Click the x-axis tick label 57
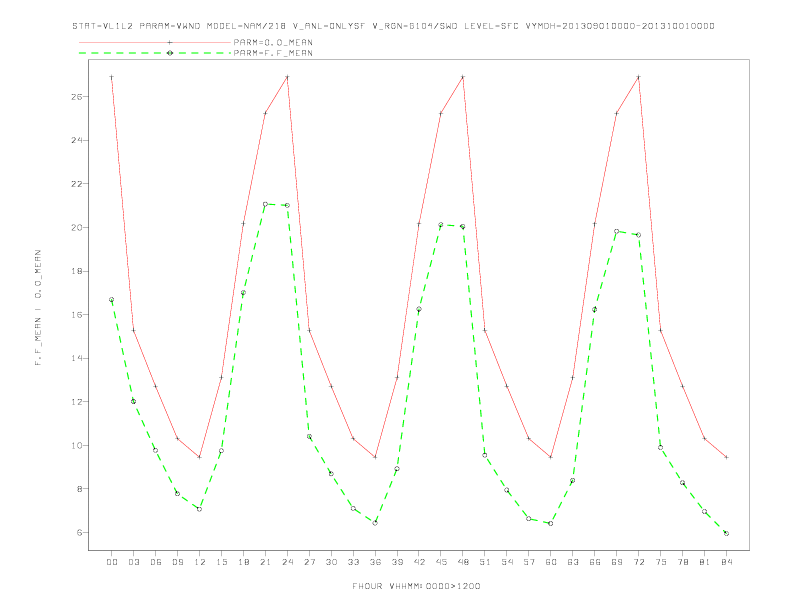Image resolution: width=792 pixels, height=612 pixels. pyautogui.click(x=529, y=562)
